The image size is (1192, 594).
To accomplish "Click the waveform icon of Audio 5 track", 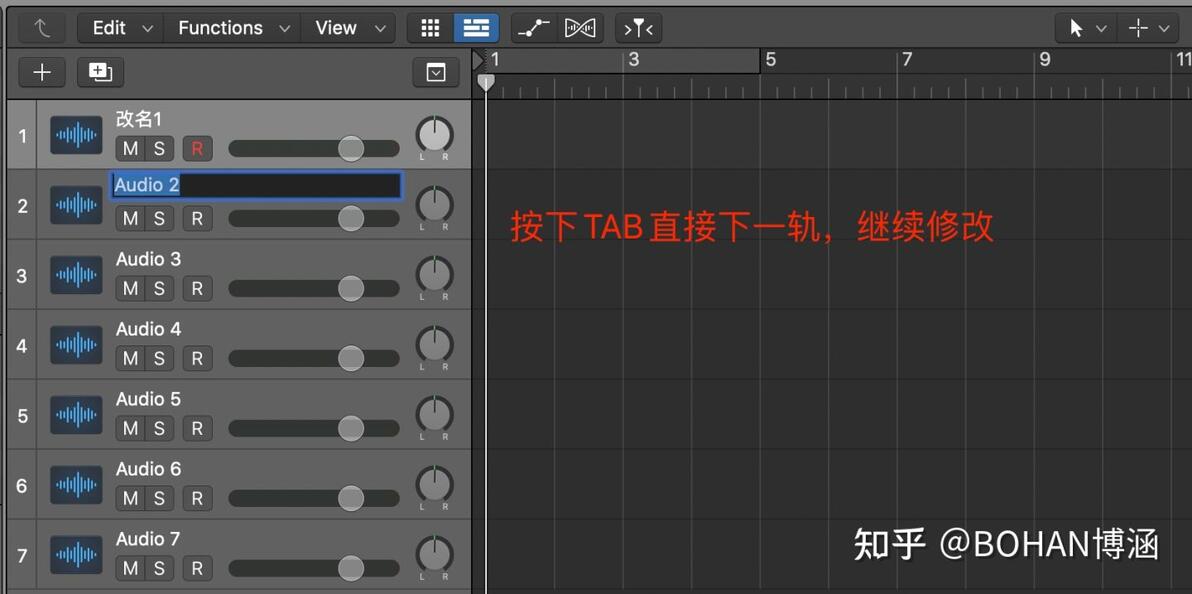I will (76, 415).
